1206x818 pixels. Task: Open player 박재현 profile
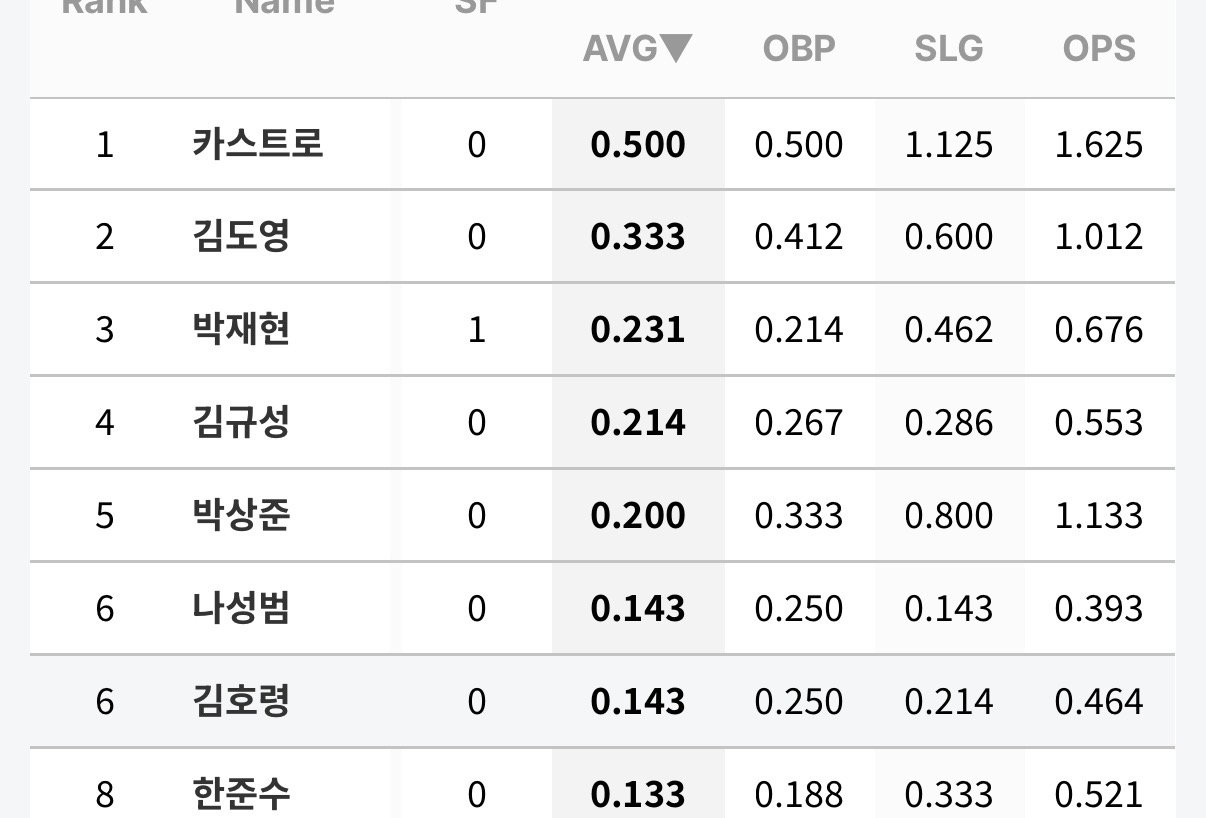(241, 330)
